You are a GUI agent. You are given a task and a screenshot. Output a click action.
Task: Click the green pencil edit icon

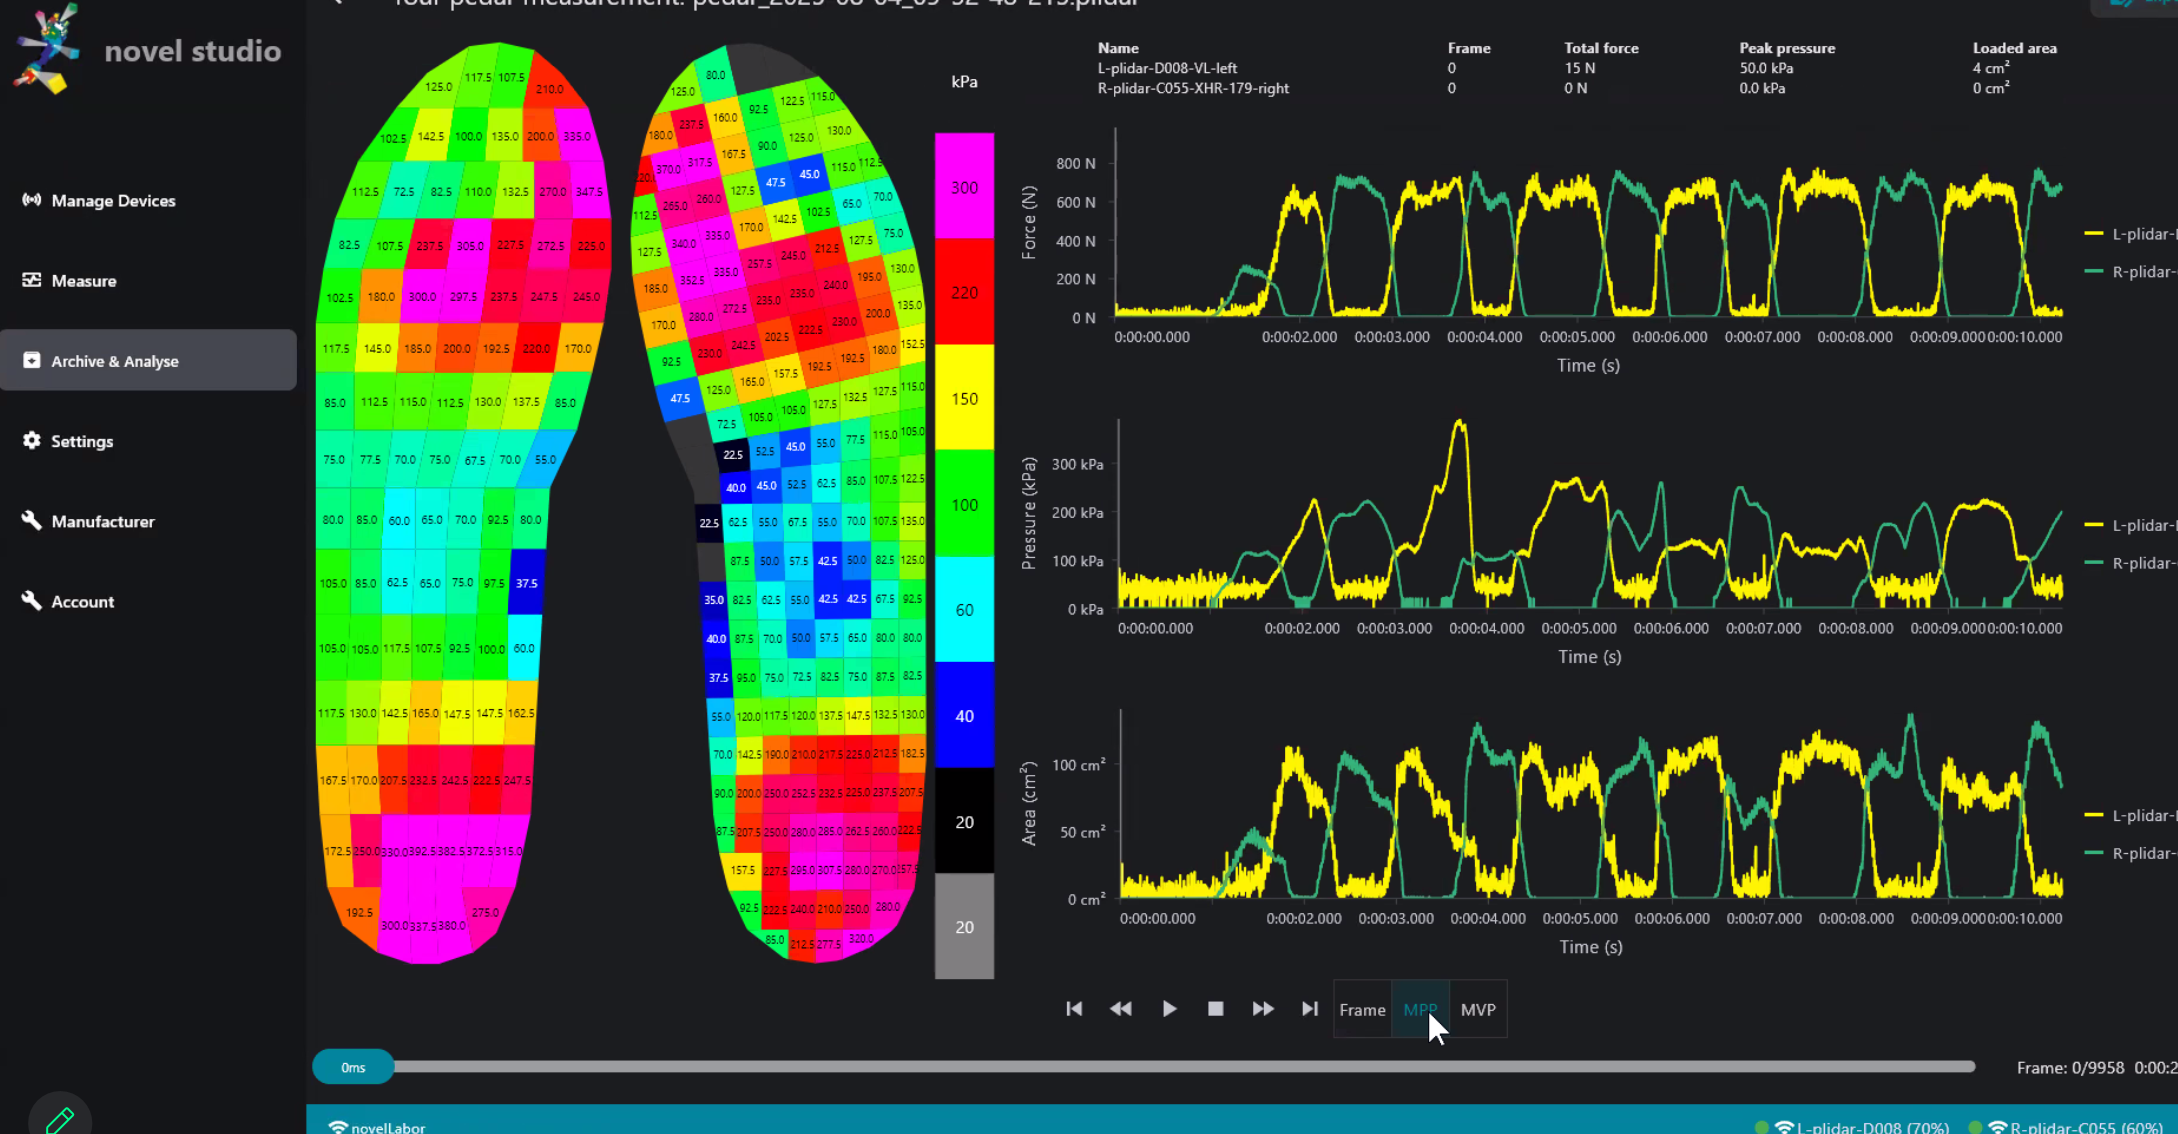pos(60,1119)
